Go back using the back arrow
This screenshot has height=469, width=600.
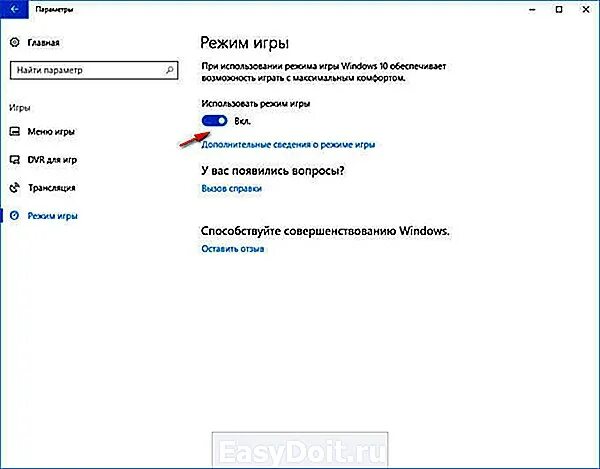coord(14,9)
